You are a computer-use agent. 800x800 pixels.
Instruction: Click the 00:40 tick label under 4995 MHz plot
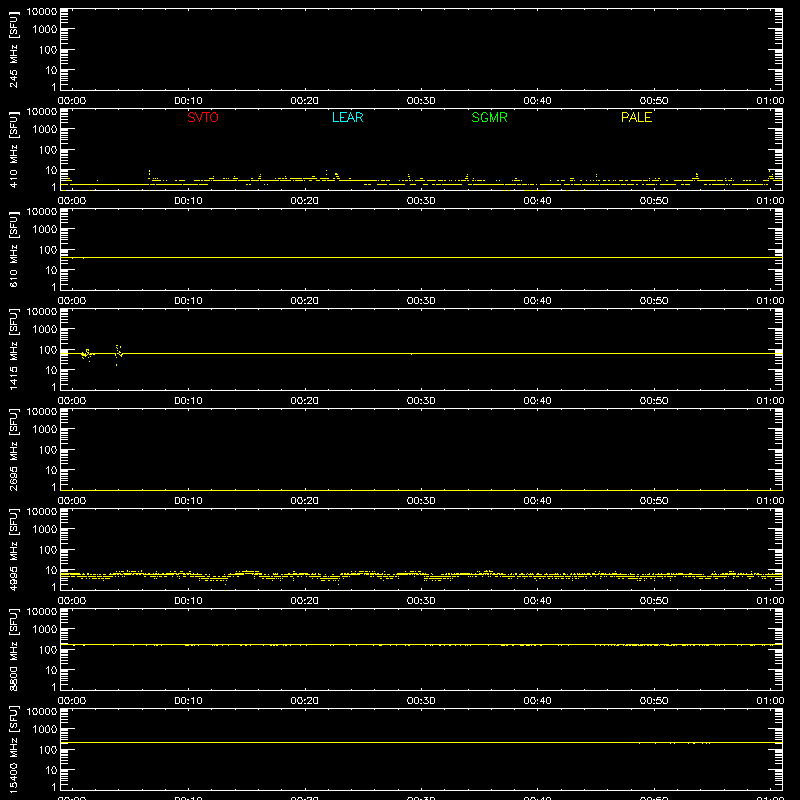coord(537,601)
